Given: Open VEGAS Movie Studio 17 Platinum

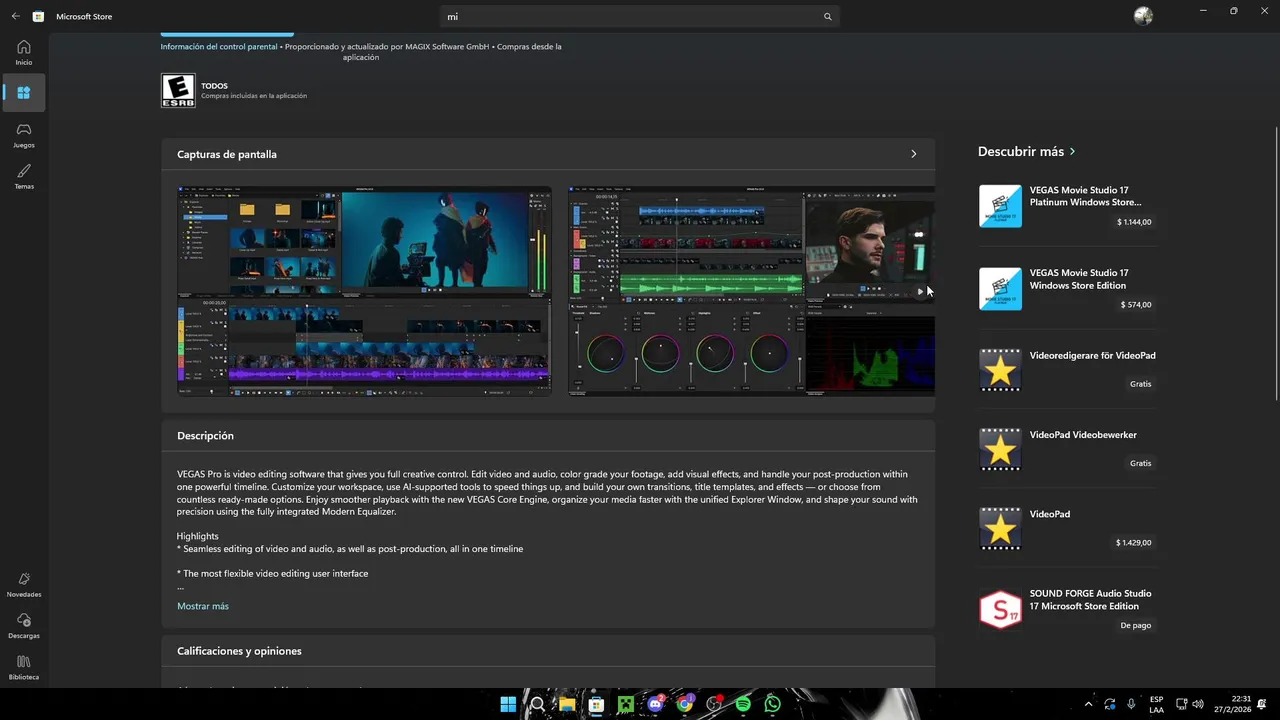Looking at the screenshot, I should point(1066,206).
